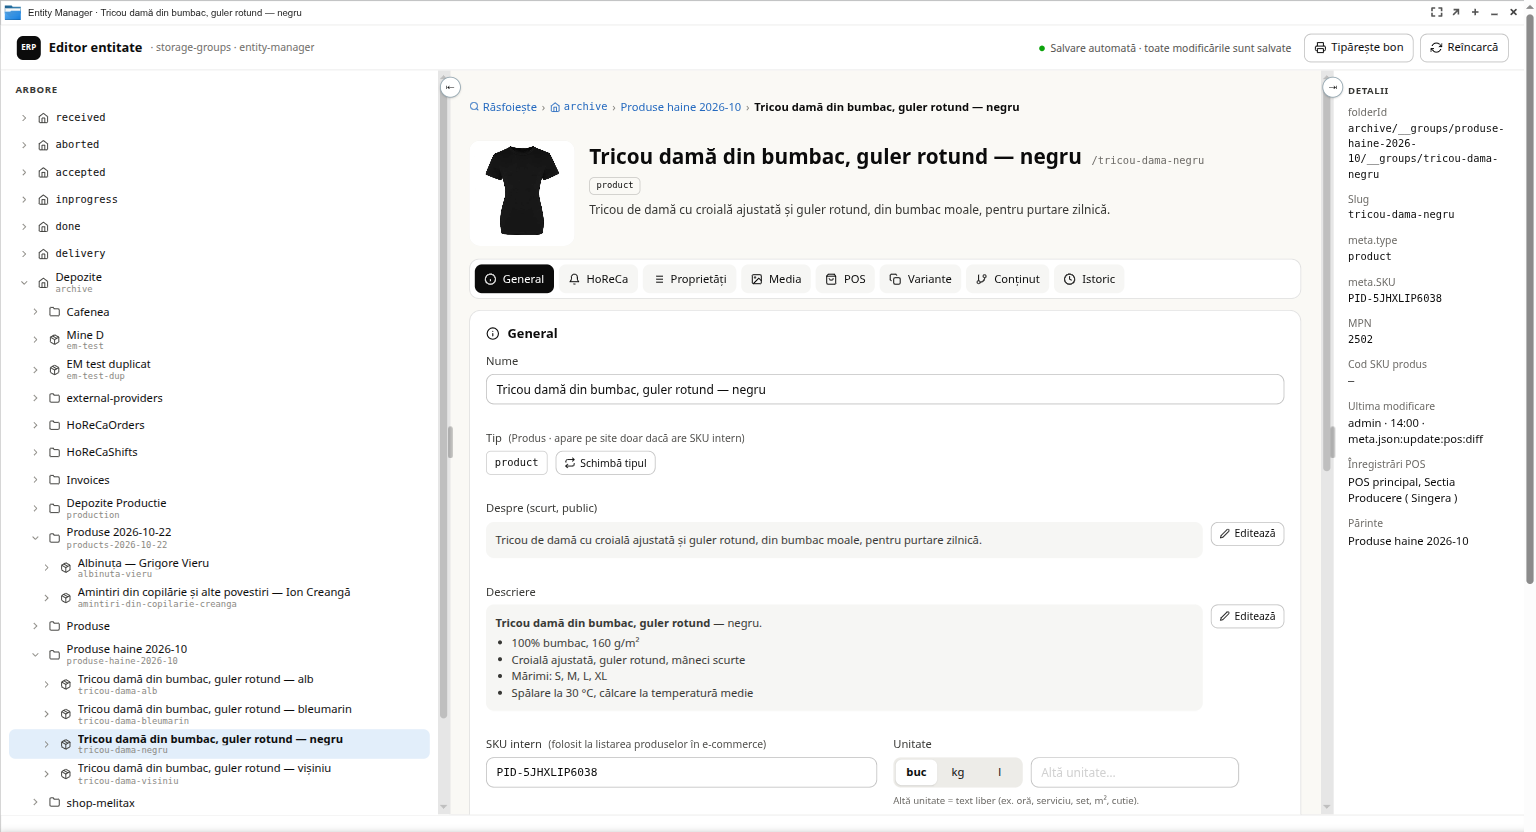Click the 'Tipărește bon' button
The width and height of the screenshot is (1536, 832).
(x=1359, y=48)
